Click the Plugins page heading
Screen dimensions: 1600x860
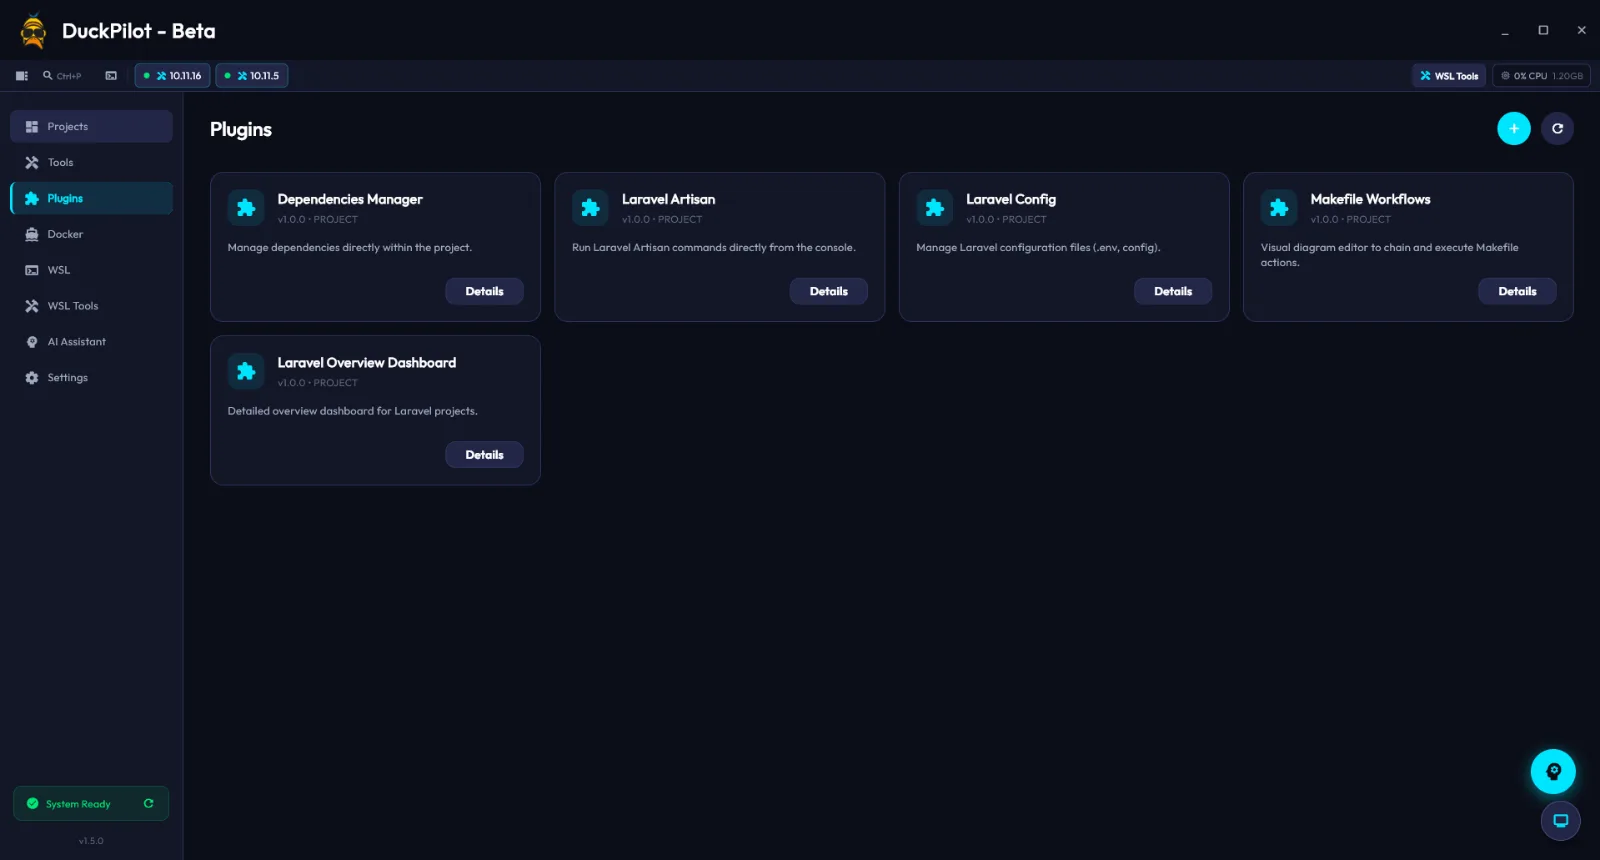coord(241,129)
